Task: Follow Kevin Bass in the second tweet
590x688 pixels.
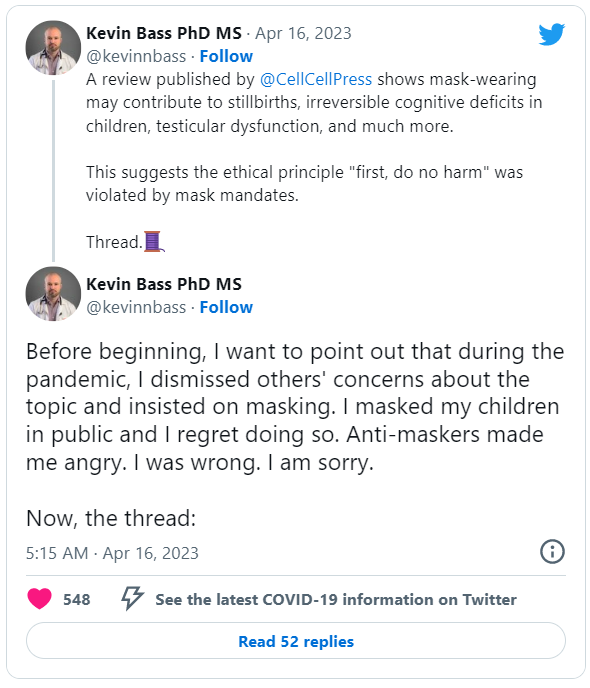Action: coord(226,307)
